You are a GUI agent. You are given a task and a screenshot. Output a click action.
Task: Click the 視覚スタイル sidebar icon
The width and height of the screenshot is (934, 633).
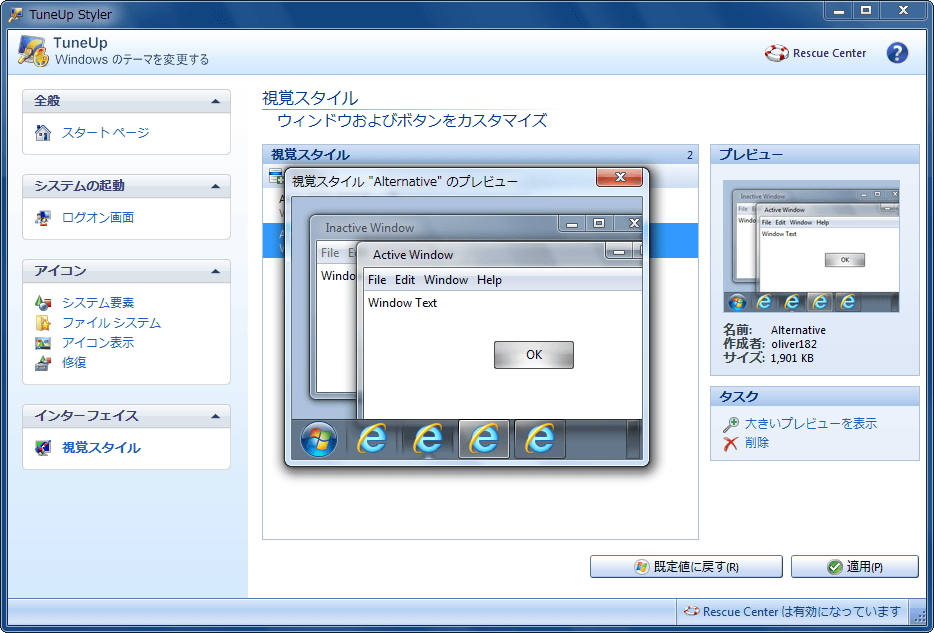coord(43,448)
